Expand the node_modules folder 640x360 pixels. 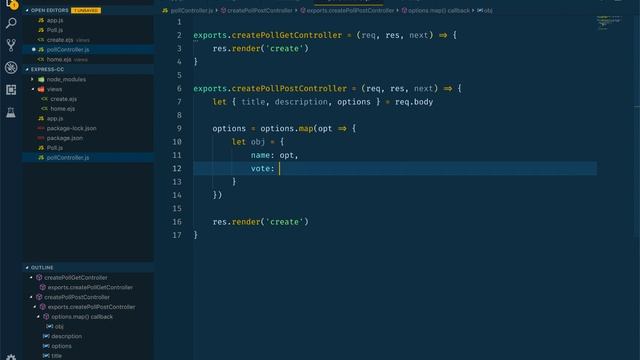point(33,79)
